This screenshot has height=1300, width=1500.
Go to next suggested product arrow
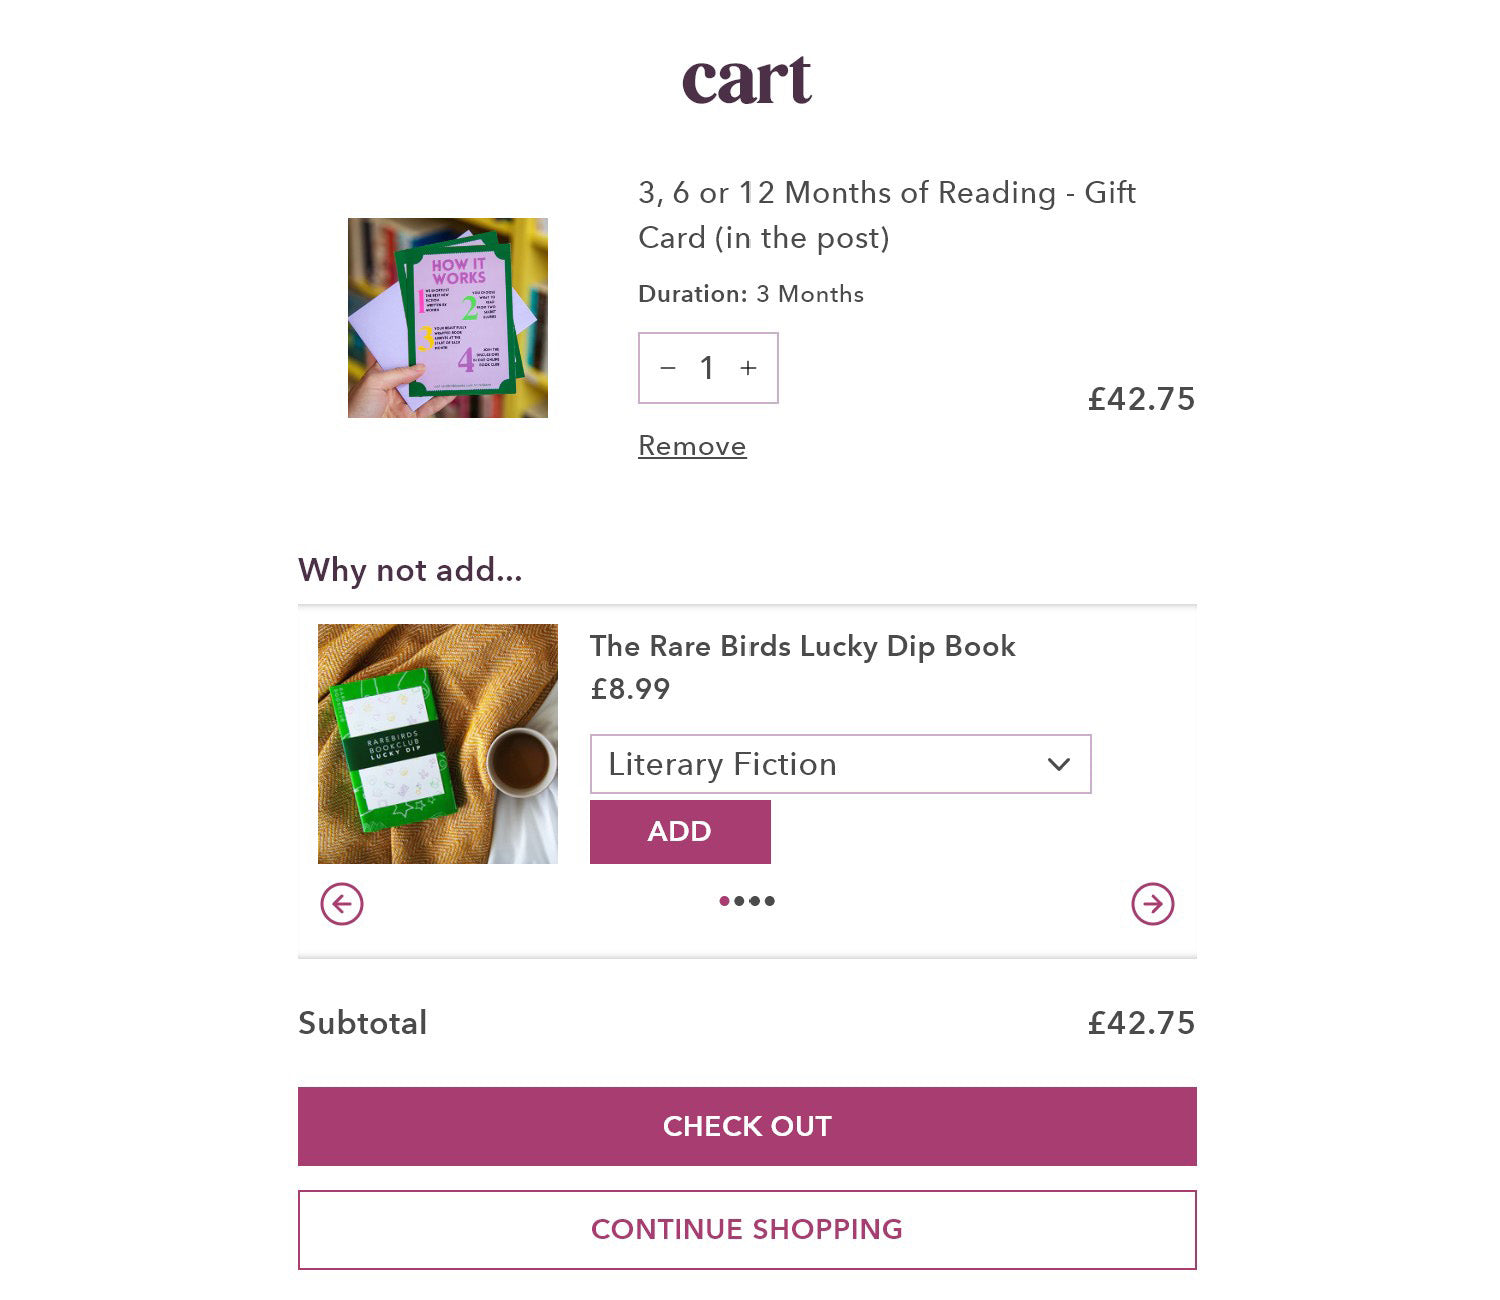(x=1152, y=904)
